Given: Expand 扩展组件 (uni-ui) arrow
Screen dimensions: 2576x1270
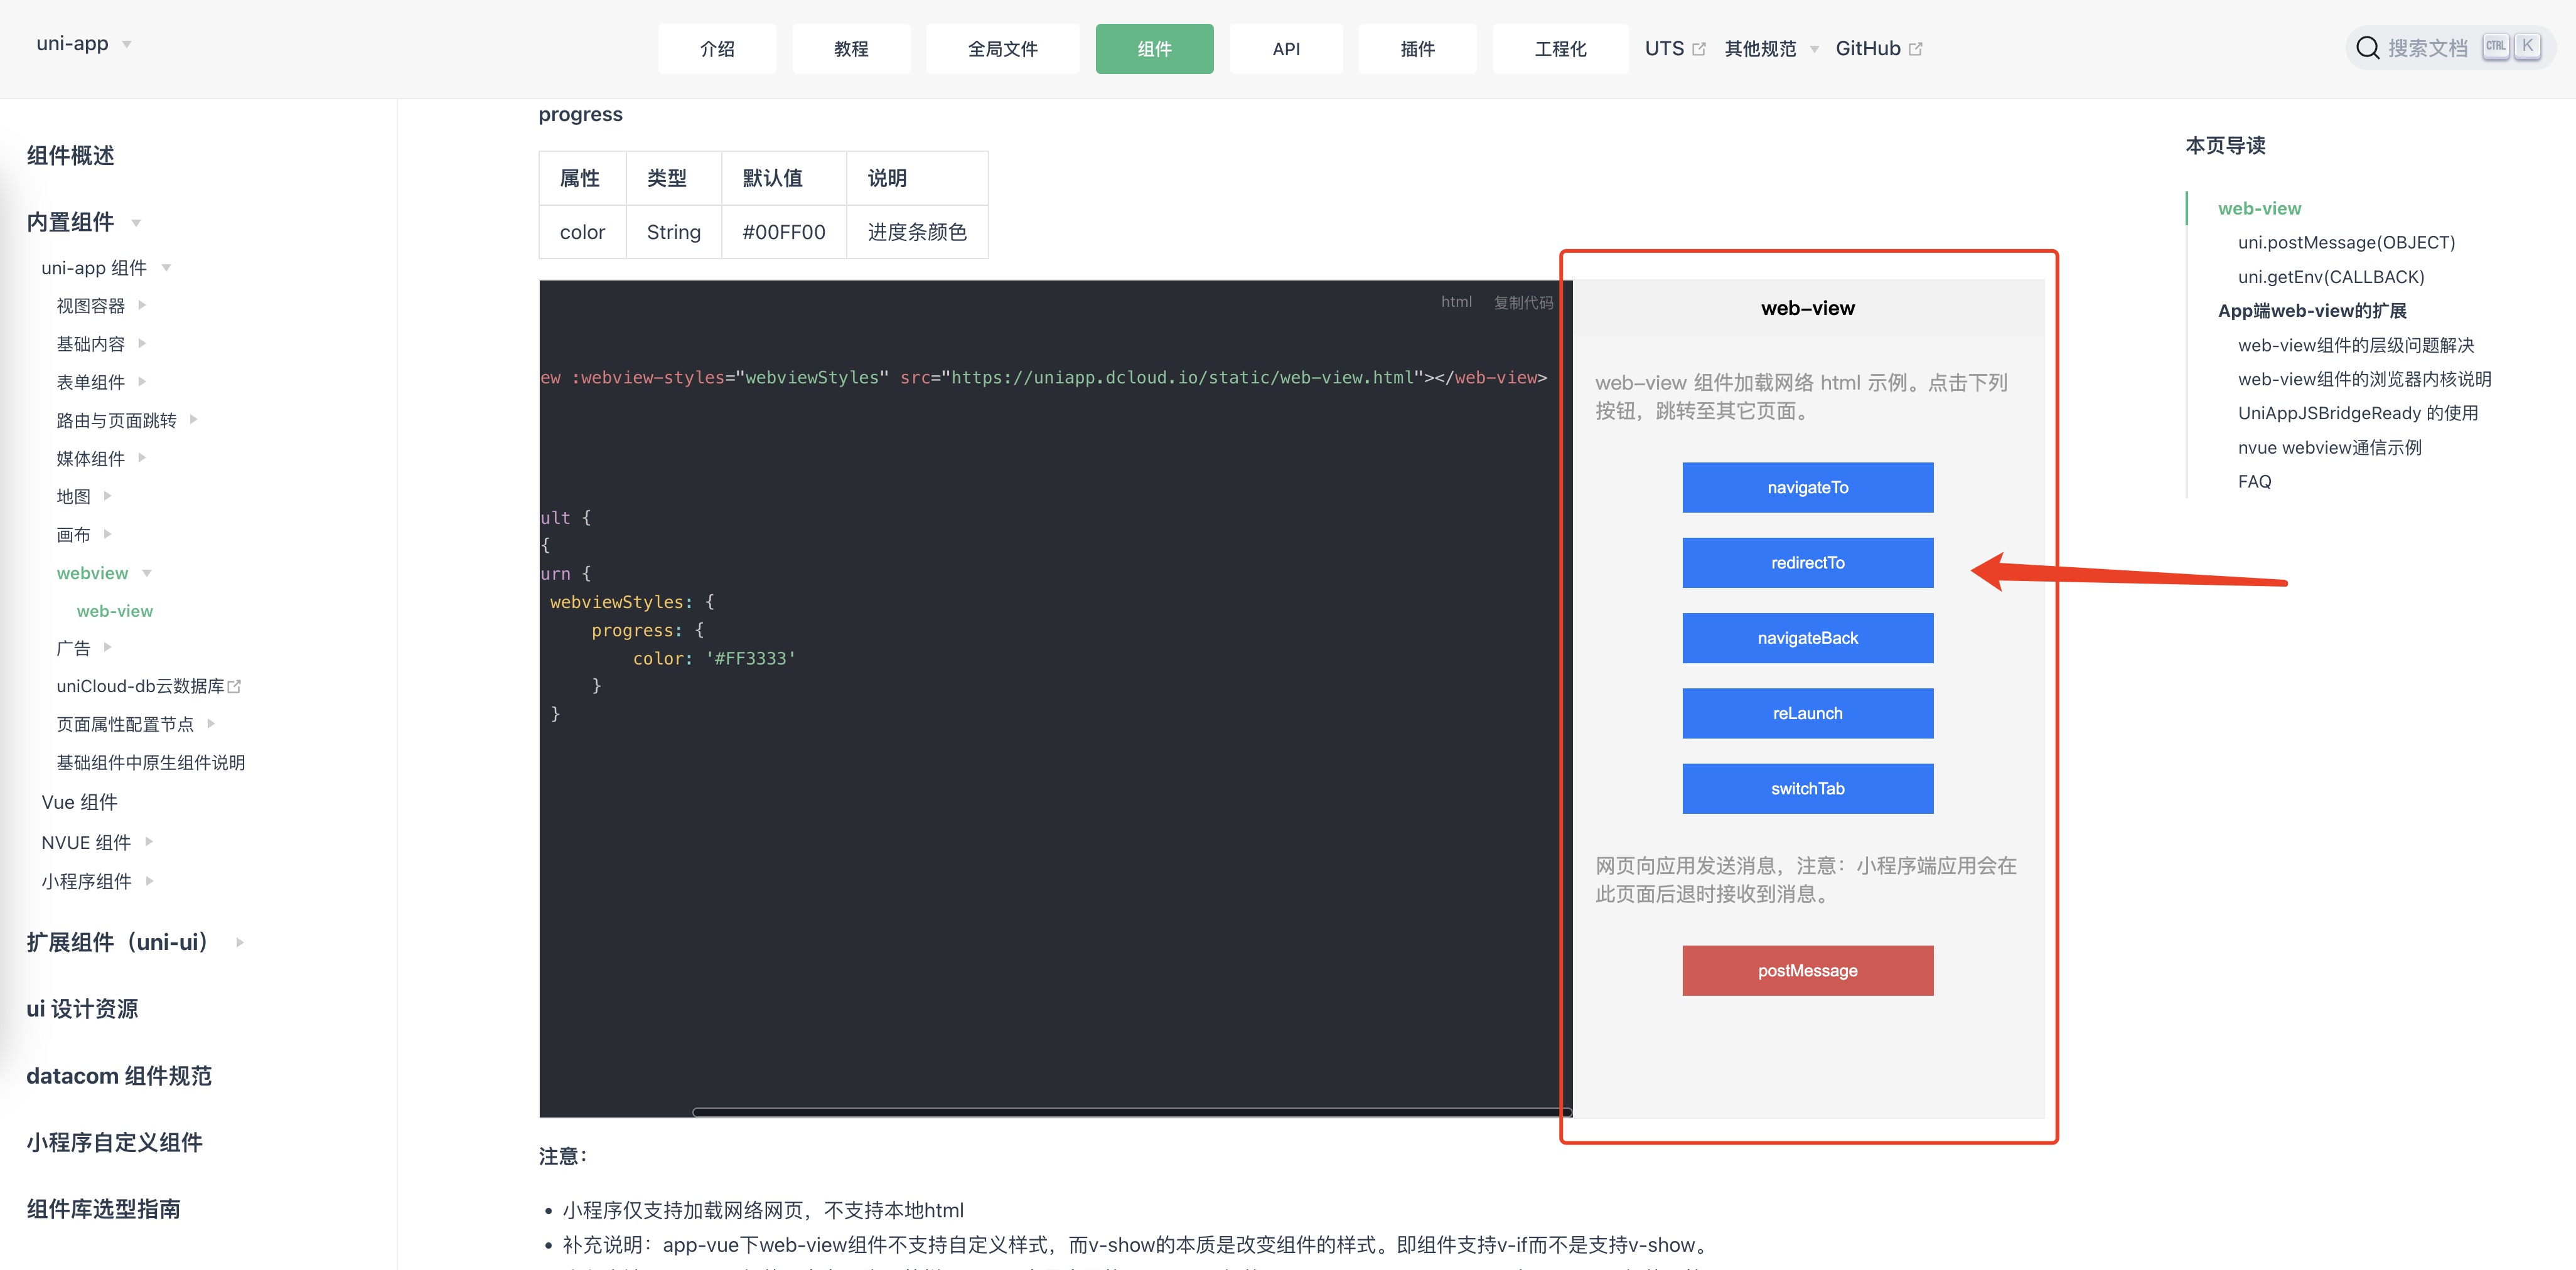Looking at the screenshot, I should 239,942.
